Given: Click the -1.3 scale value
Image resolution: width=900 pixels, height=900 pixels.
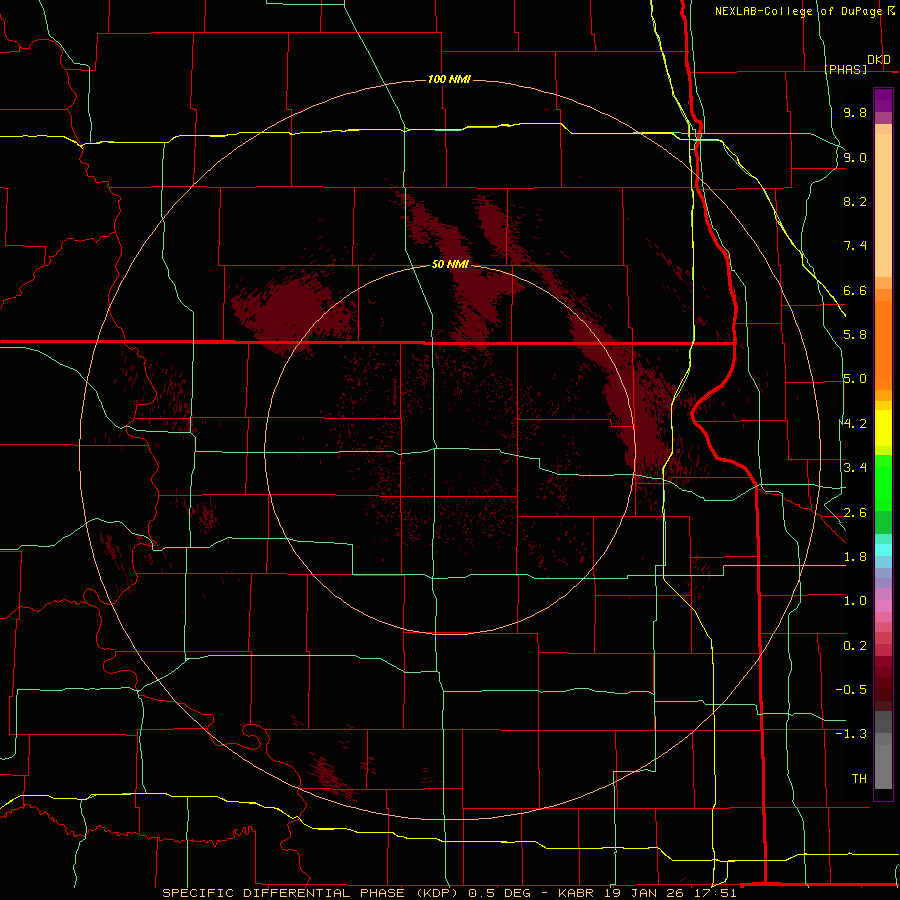Looking at the screenshot, I should [x=851, y=734].
